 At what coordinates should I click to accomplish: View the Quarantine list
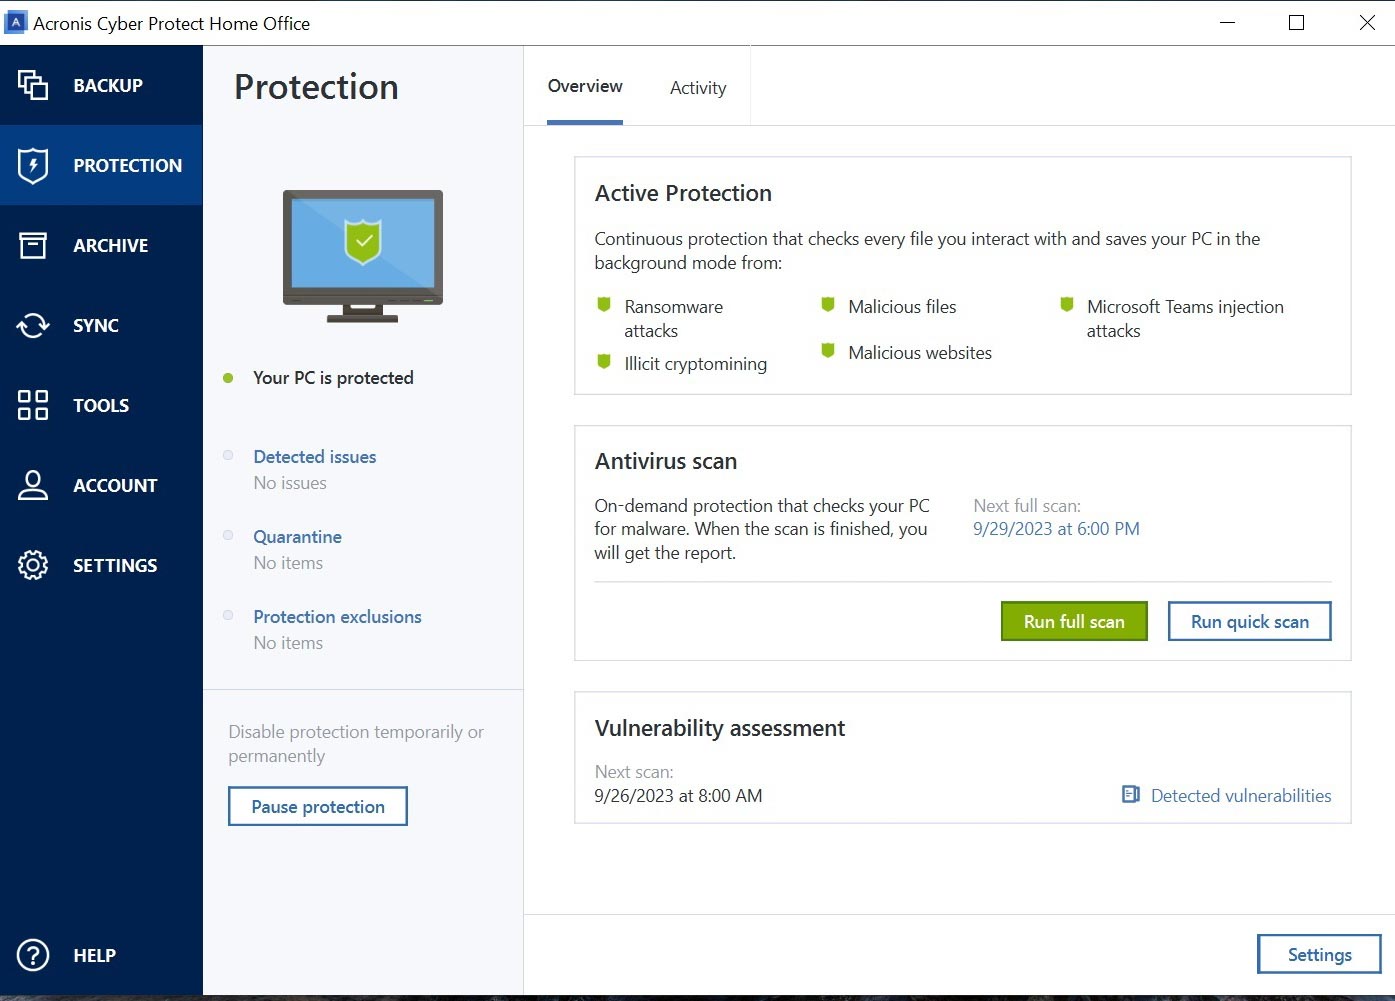[x=297, y=537]
